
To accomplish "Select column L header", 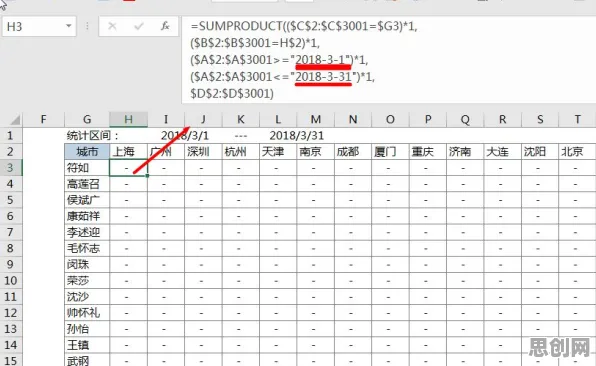I will click(278, 120).
